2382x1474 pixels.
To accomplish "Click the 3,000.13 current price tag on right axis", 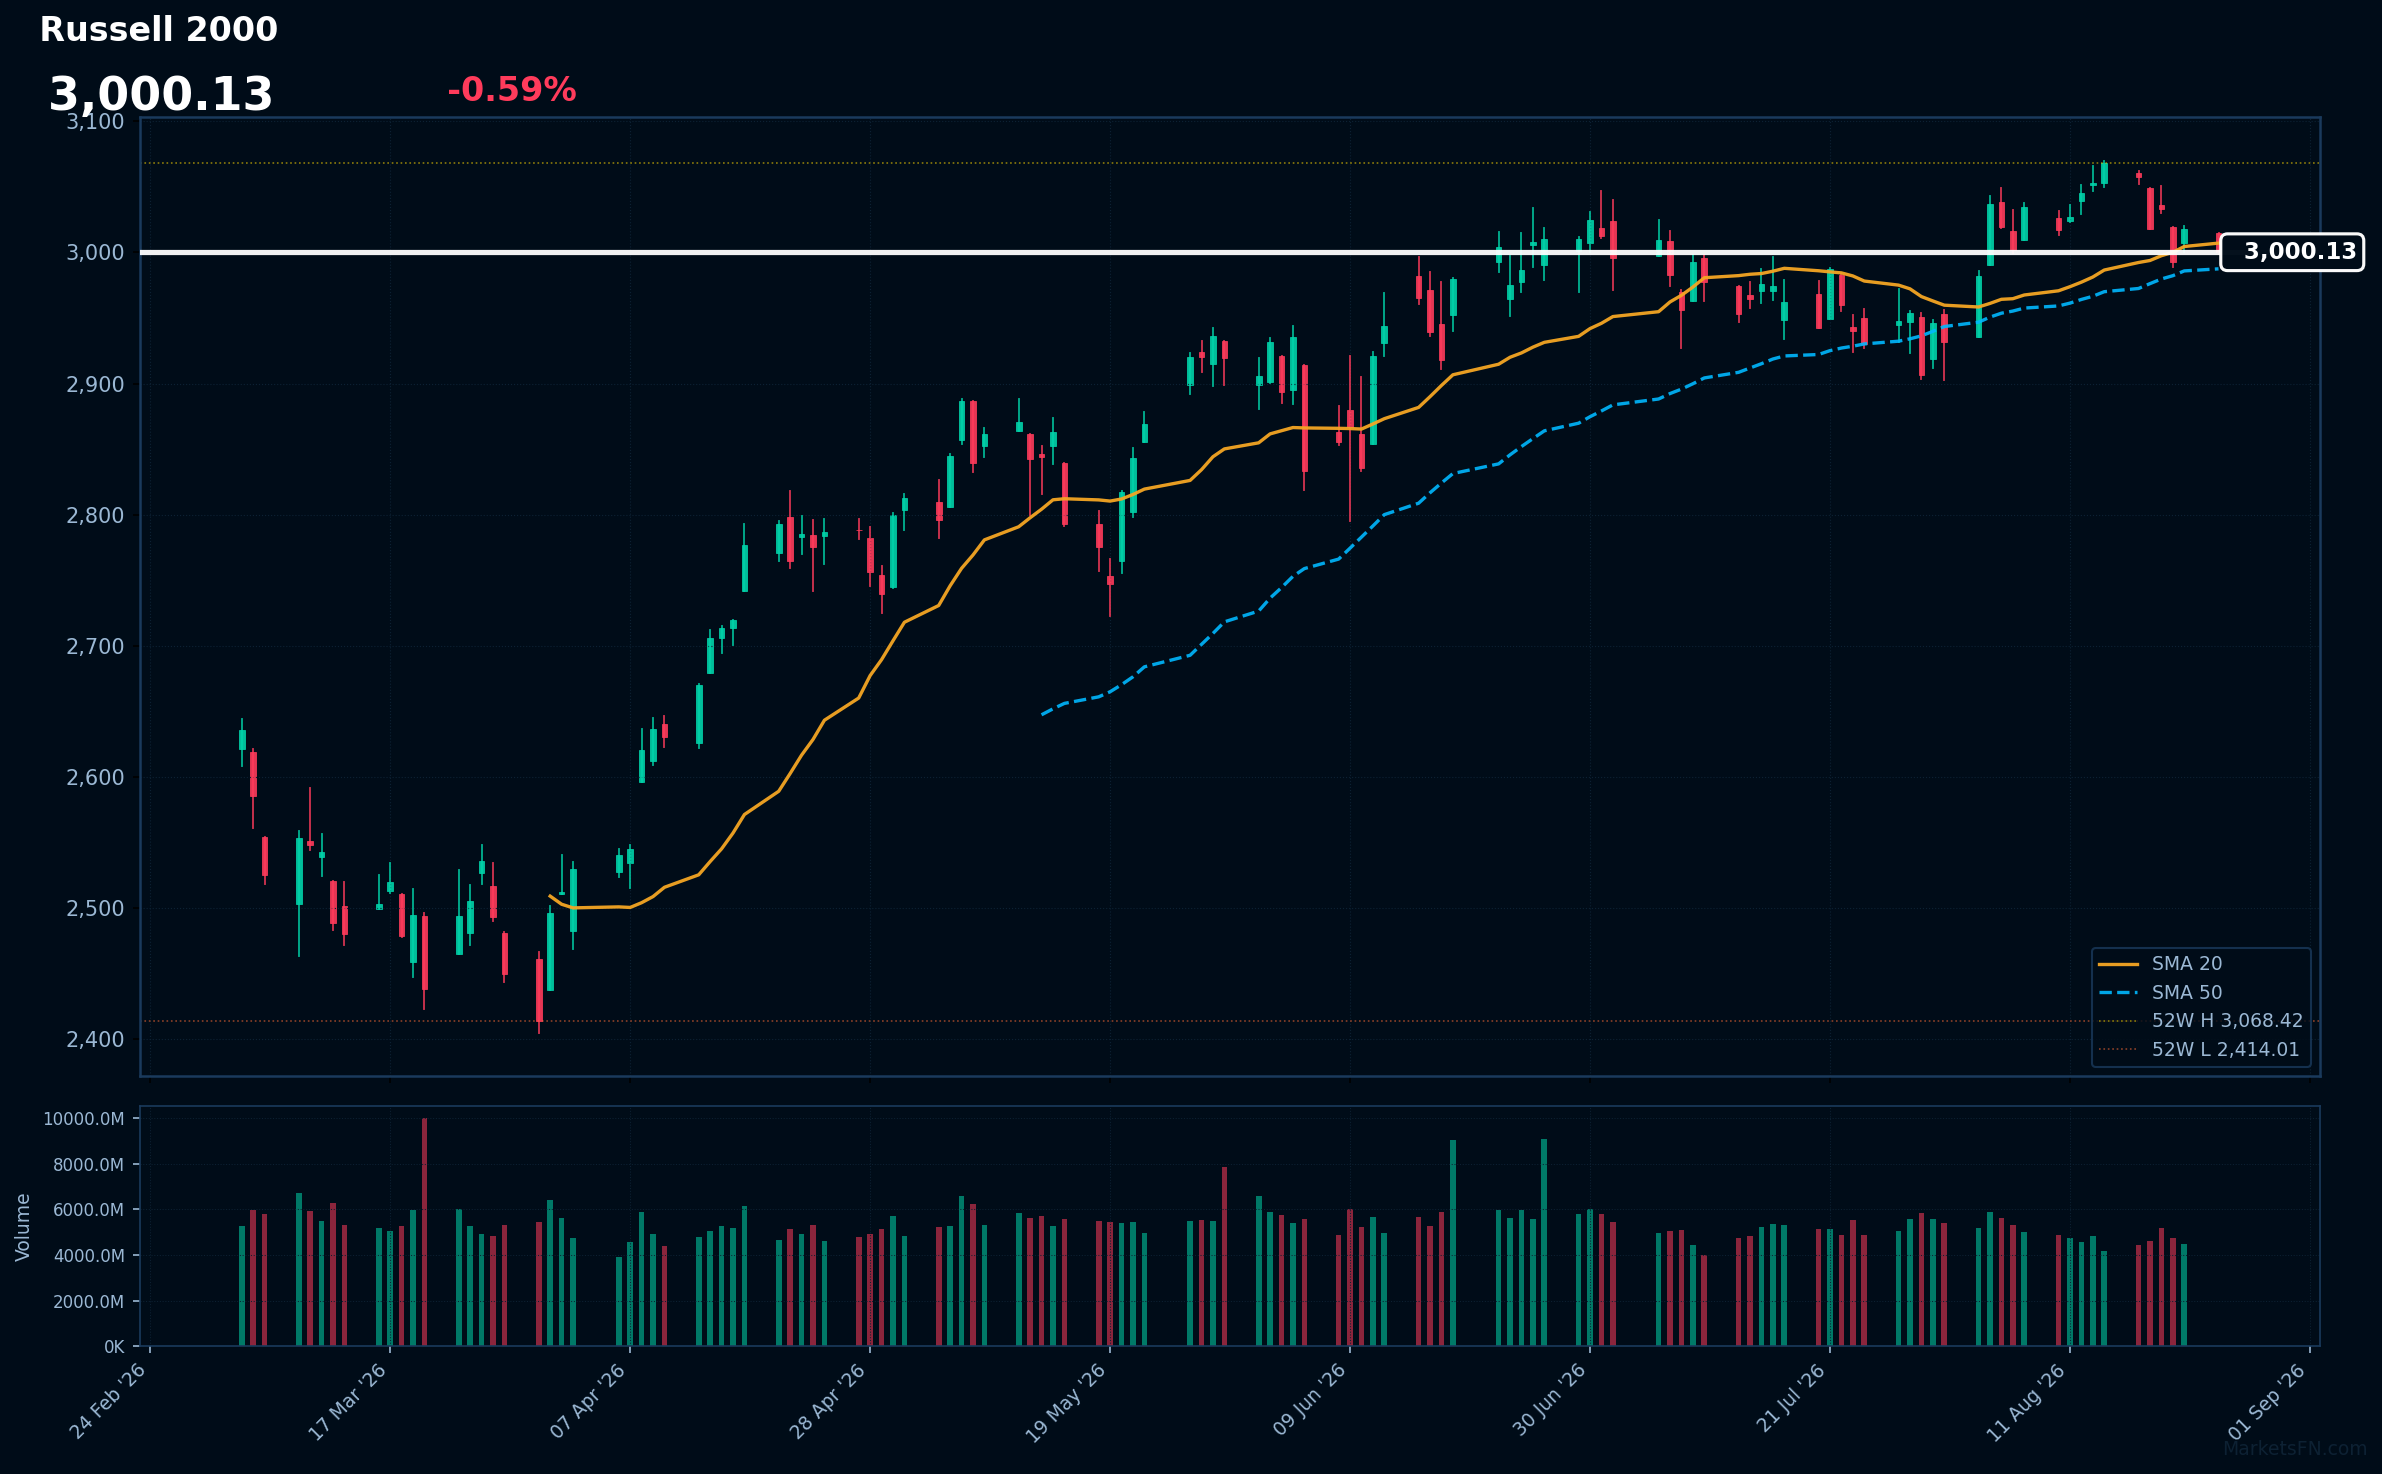I will pos(2292,252).
